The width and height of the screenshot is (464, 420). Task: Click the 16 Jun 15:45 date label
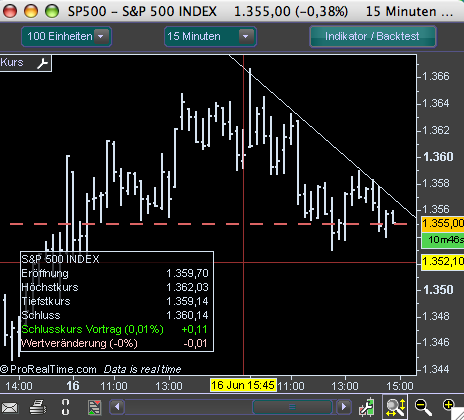pos(243,385)
